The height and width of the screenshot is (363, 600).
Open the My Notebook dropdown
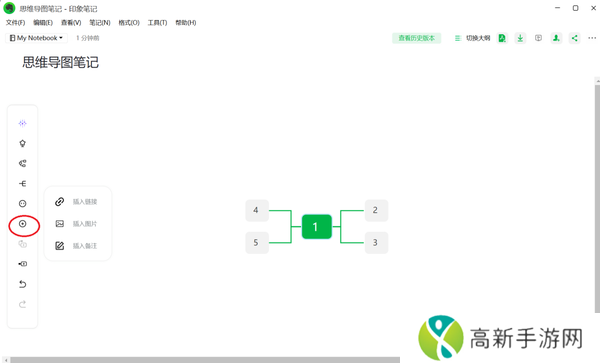tap(36, 38)
